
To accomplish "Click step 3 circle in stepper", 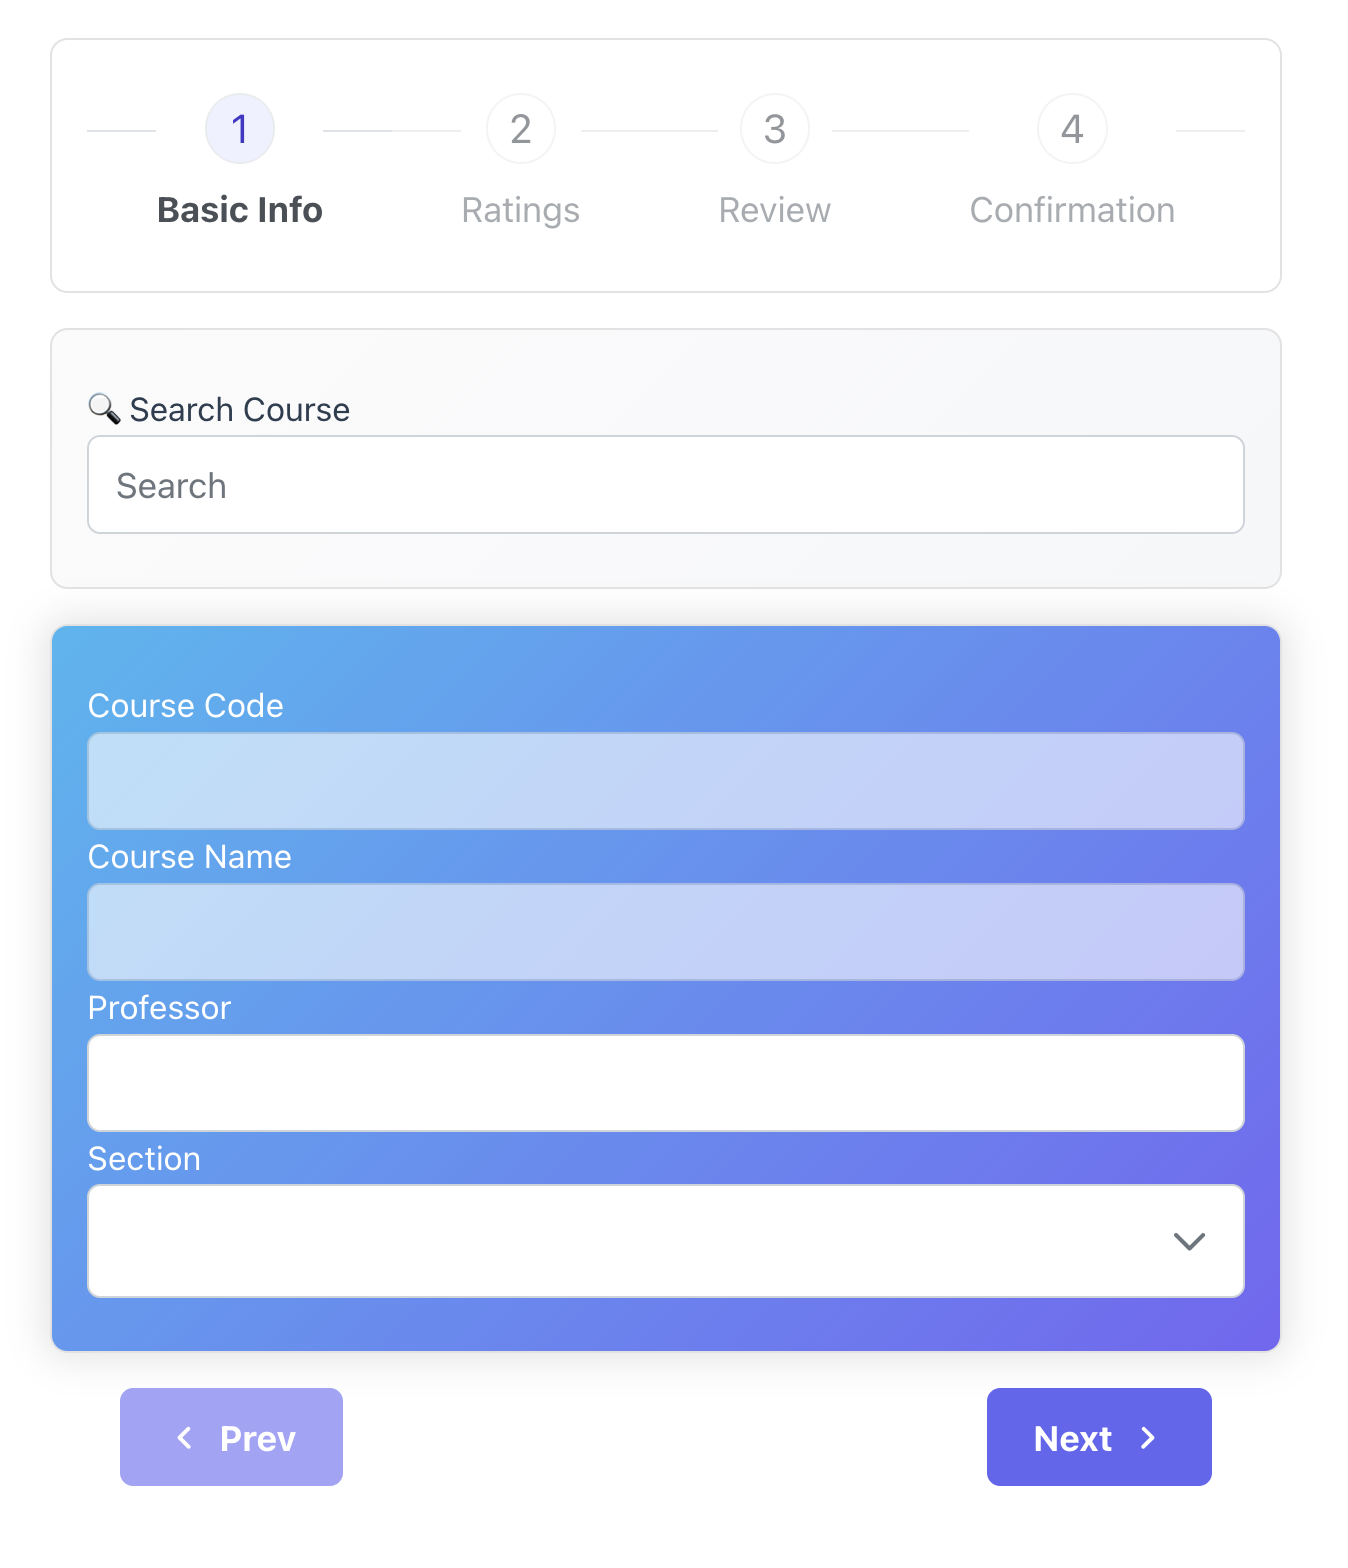I will click(x=774, y=129).
